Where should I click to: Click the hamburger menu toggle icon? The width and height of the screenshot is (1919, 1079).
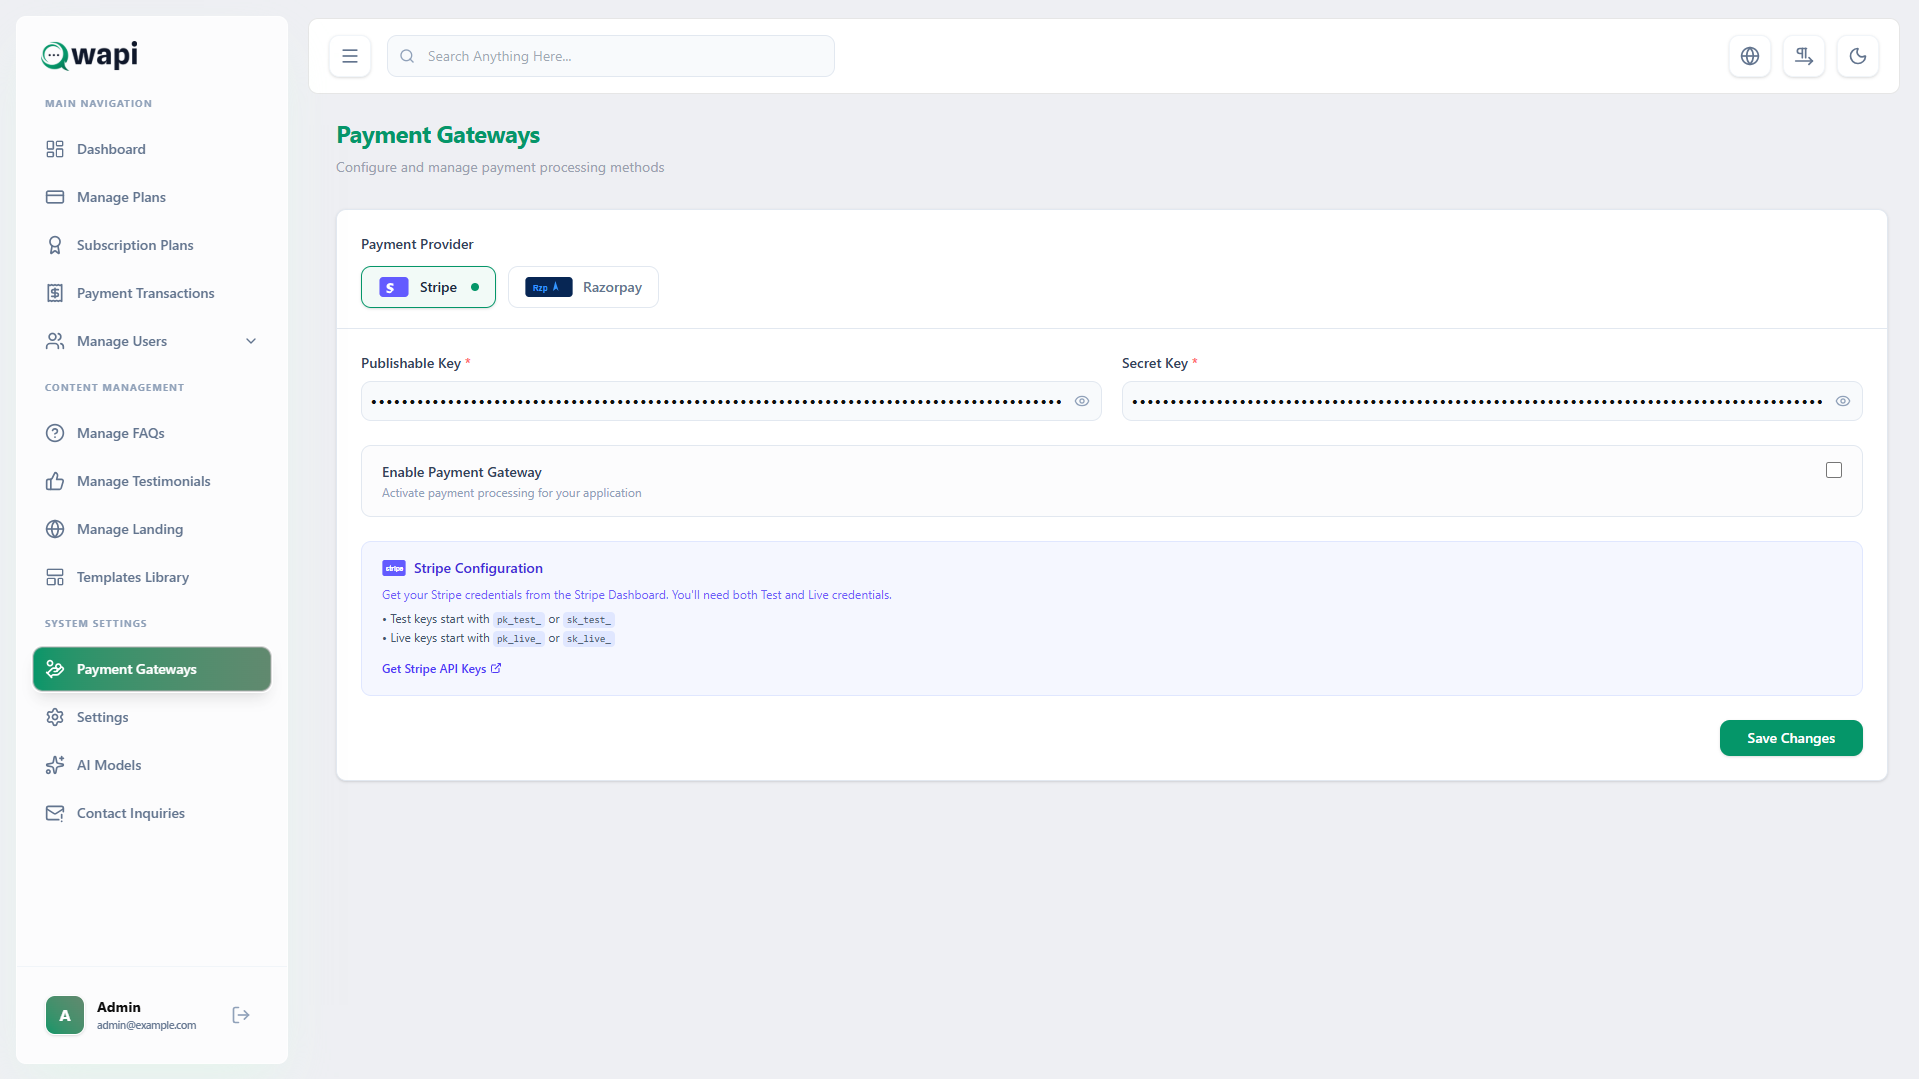click(x=350, y=56)
